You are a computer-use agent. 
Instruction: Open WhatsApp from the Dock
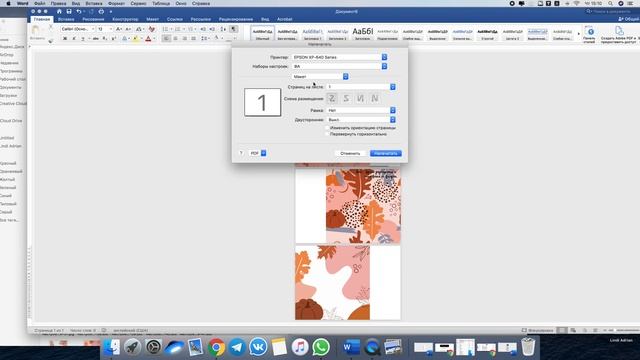click(321, 347)
